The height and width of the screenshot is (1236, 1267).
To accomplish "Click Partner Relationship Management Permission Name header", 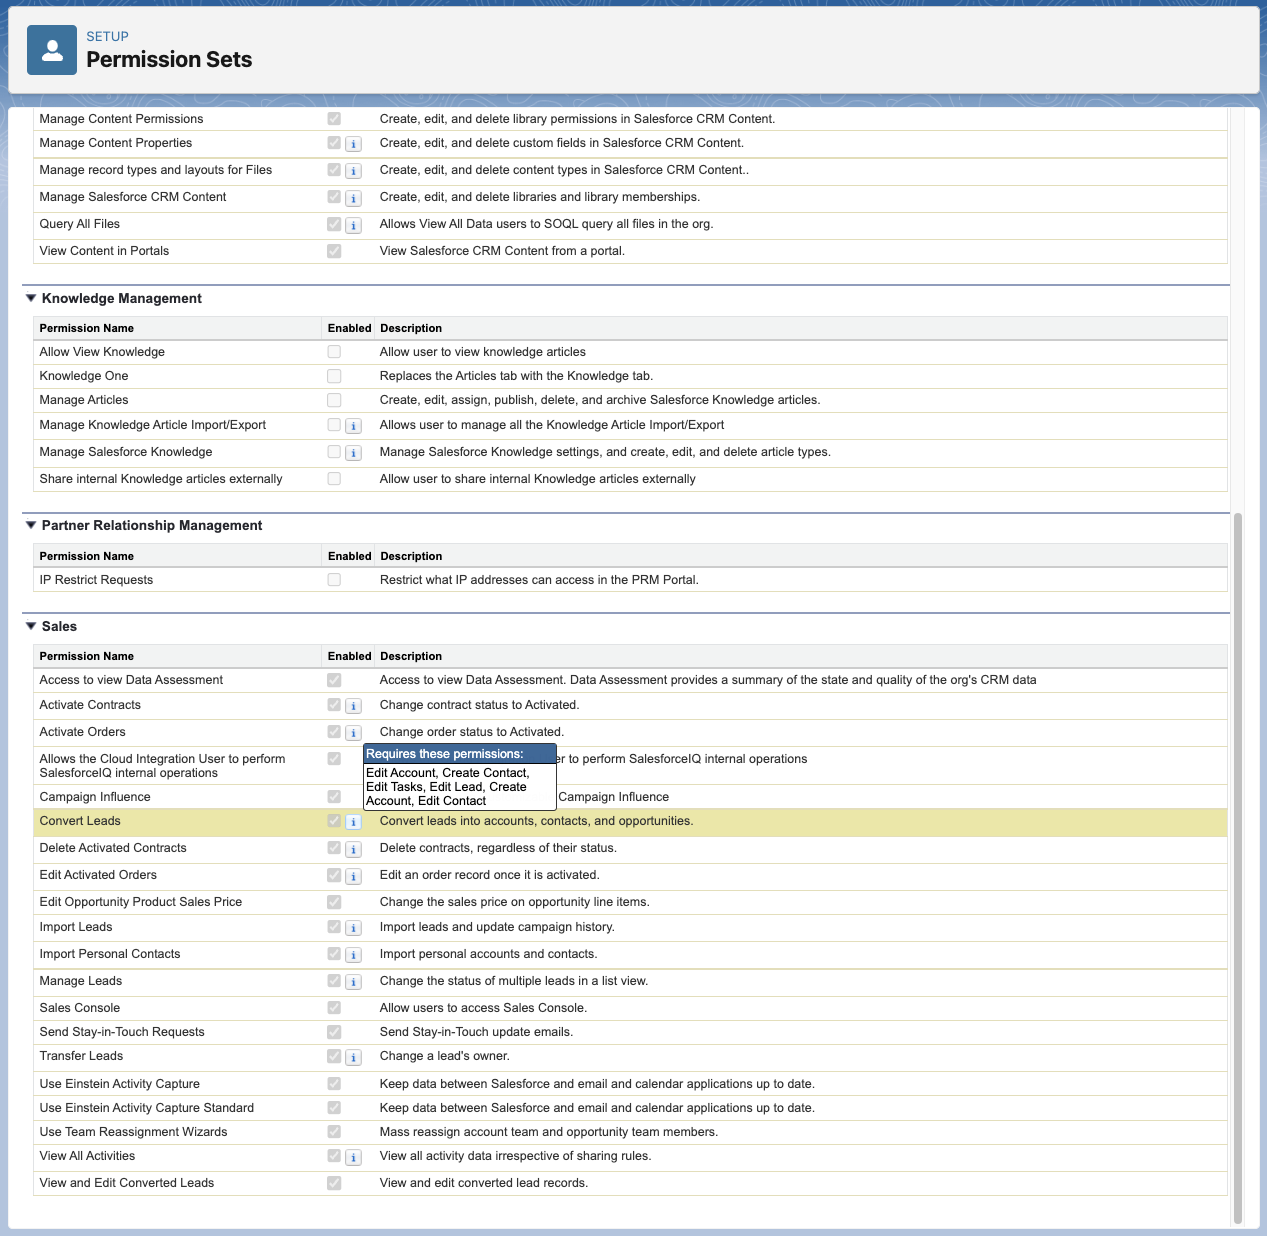I will pos(87,556).
